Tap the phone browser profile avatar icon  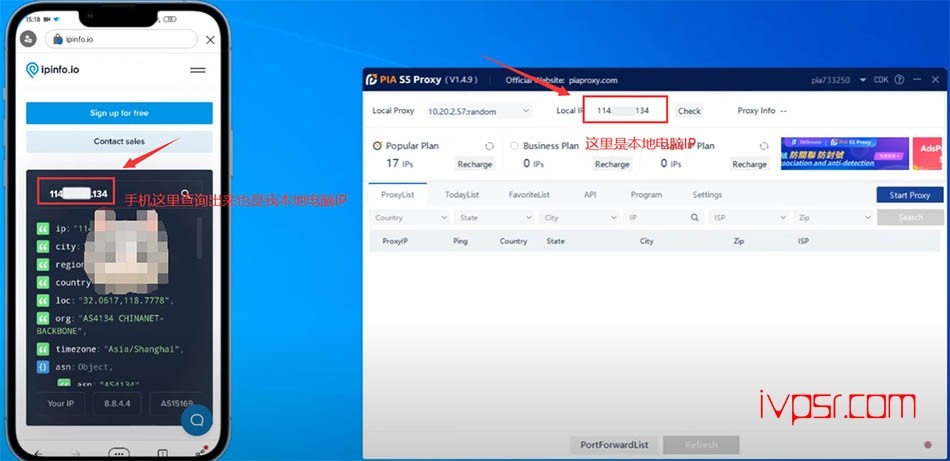coord(28,39)
